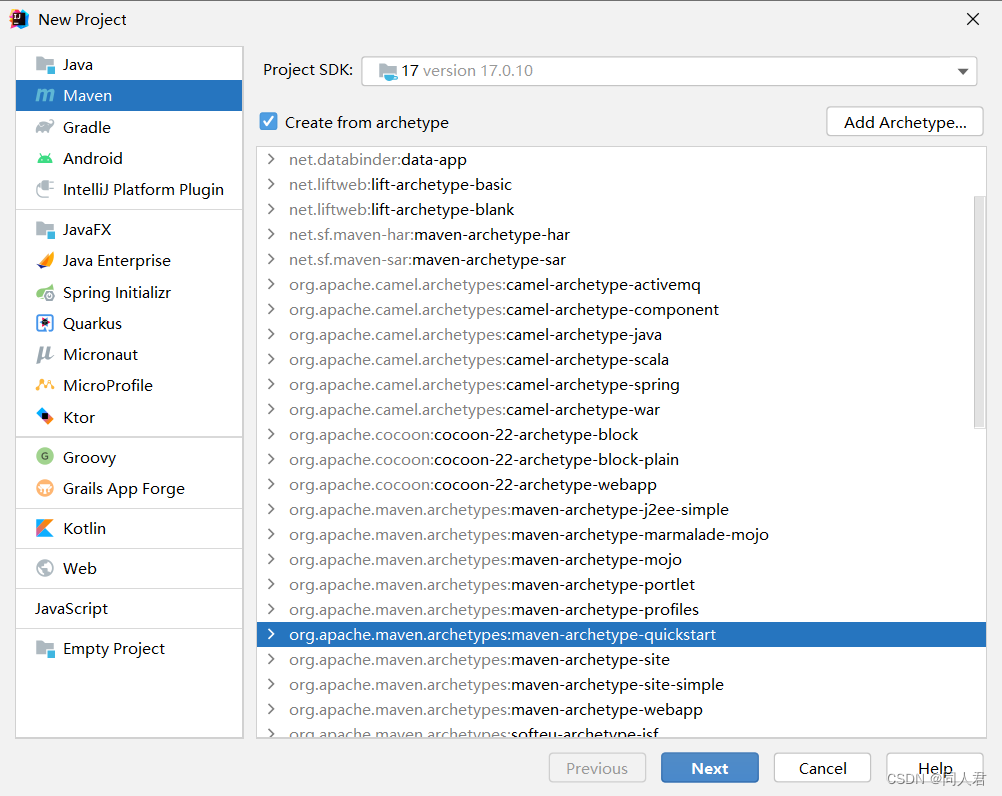Click the IntelliJ Platform Plugin icon
Viewport: 1002px width, 796px height.
coord(45,189)
